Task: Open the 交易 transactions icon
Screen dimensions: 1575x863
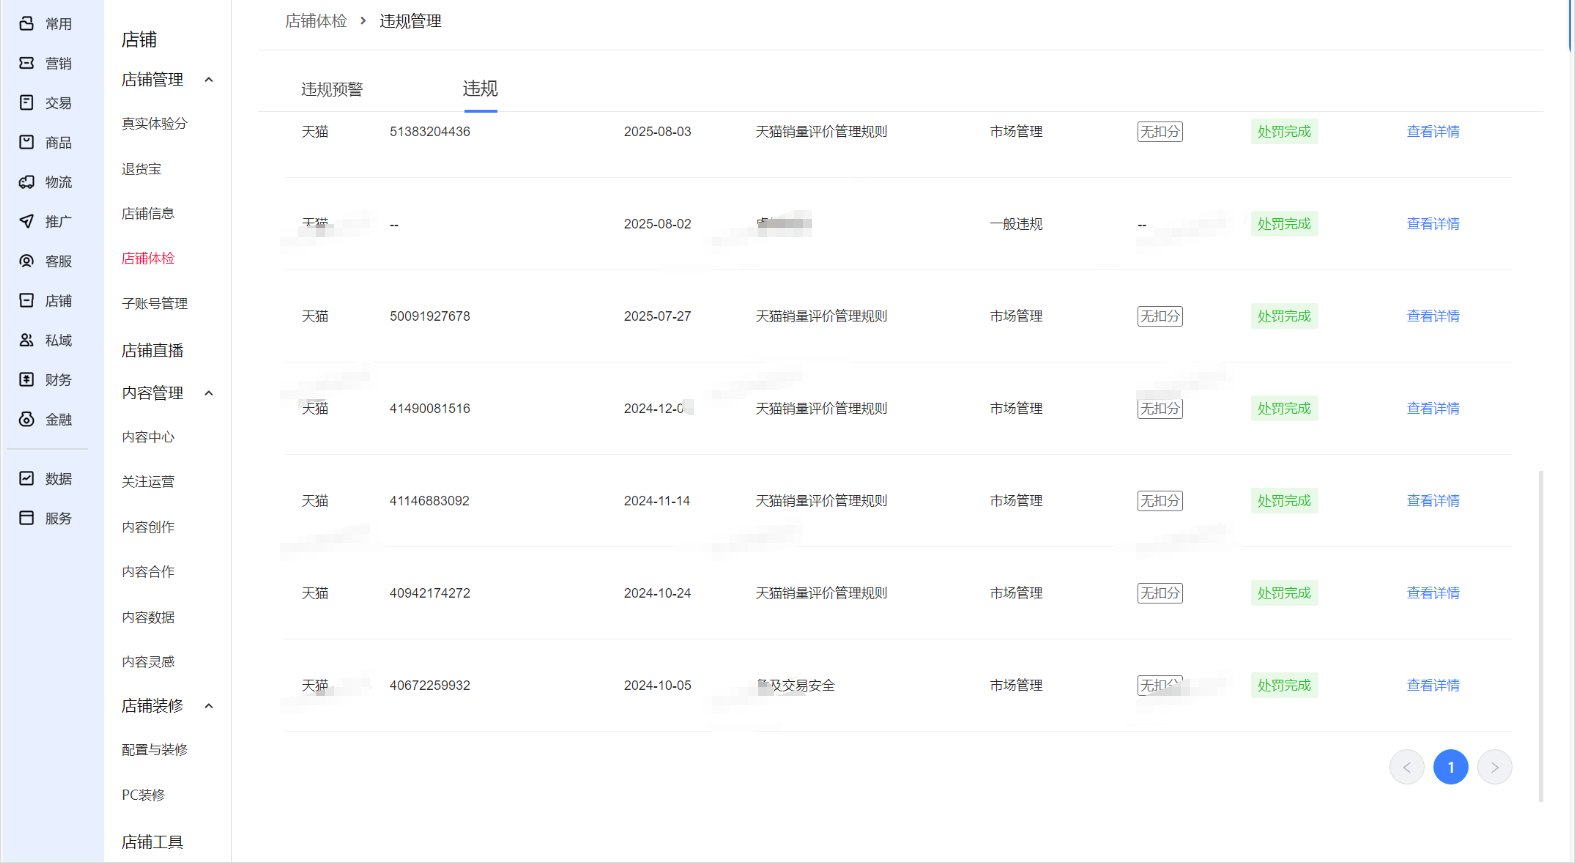Action: click(27, 102)
